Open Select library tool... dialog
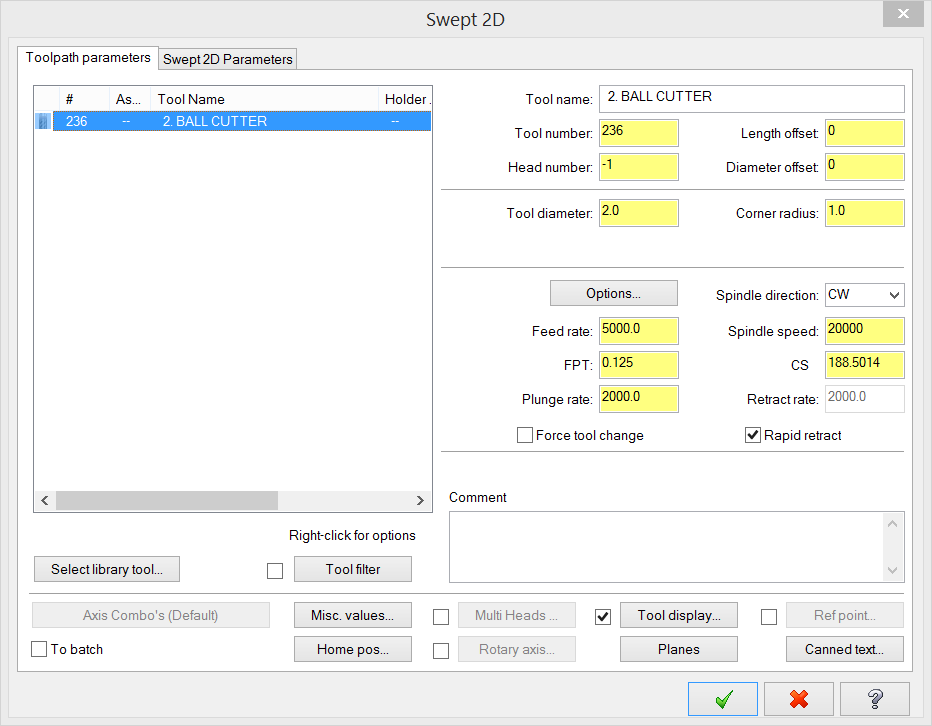The height and width of the screenshot is (726, 932). click(x=107, y=569)
